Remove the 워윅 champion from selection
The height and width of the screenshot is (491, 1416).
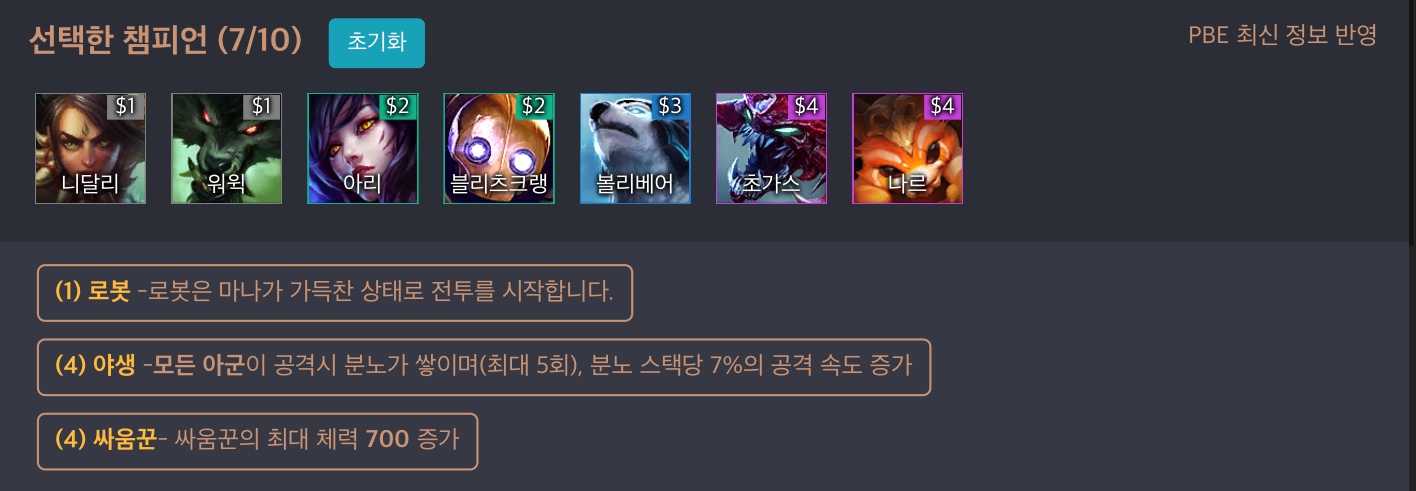[226, 148]
